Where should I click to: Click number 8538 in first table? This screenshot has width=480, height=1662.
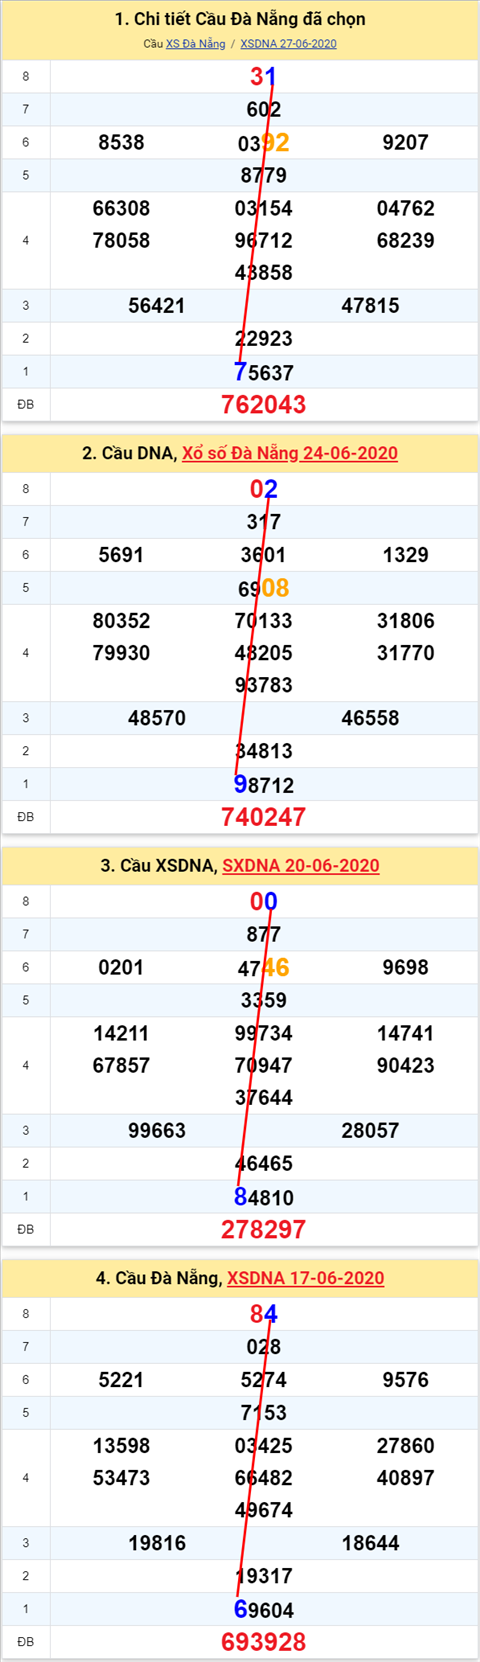(121, 143)
